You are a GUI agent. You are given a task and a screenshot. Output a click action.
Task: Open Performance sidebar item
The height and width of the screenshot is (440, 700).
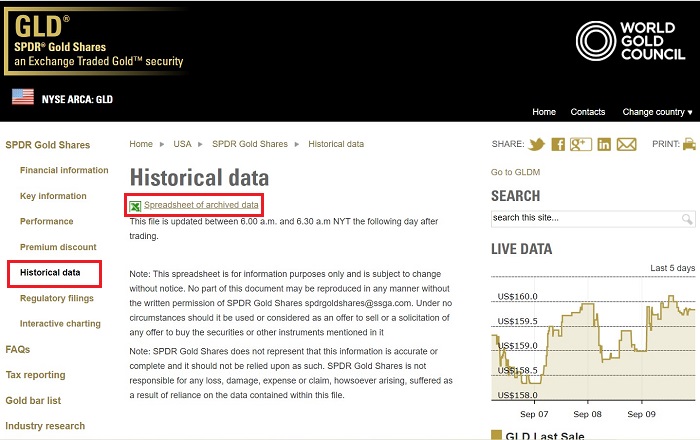[46, 221]
